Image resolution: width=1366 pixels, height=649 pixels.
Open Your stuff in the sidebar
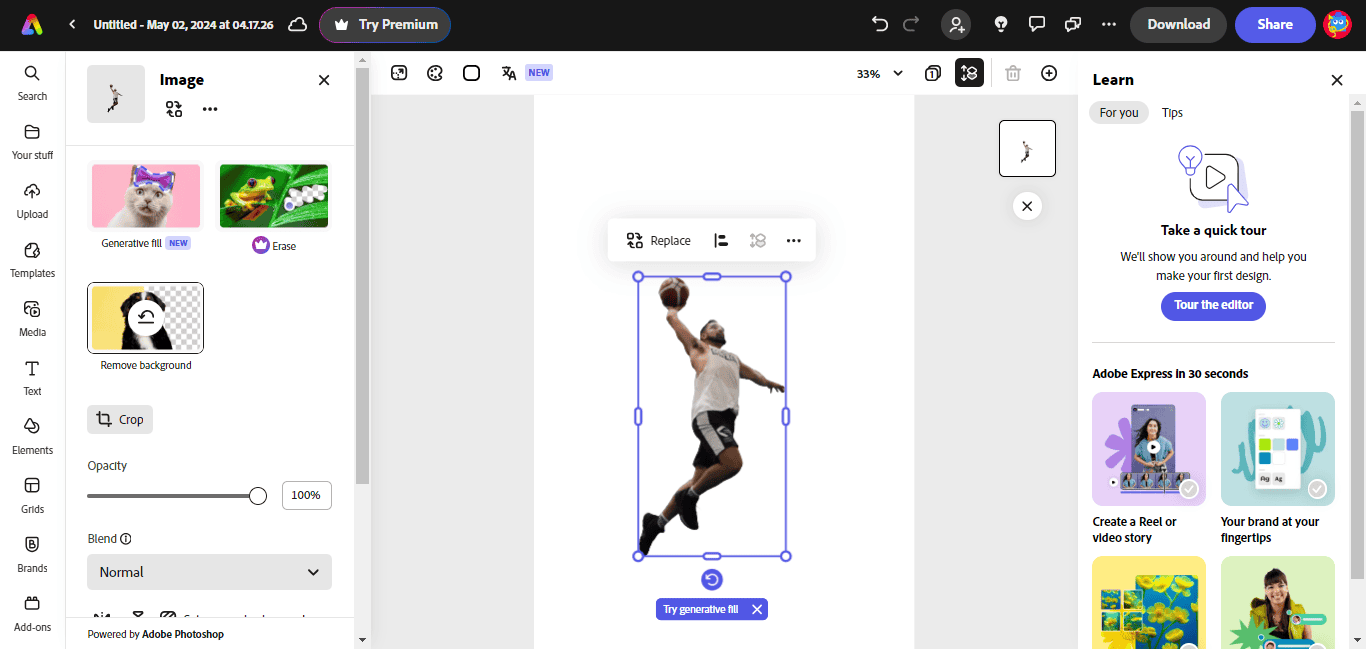pos(32,142)
